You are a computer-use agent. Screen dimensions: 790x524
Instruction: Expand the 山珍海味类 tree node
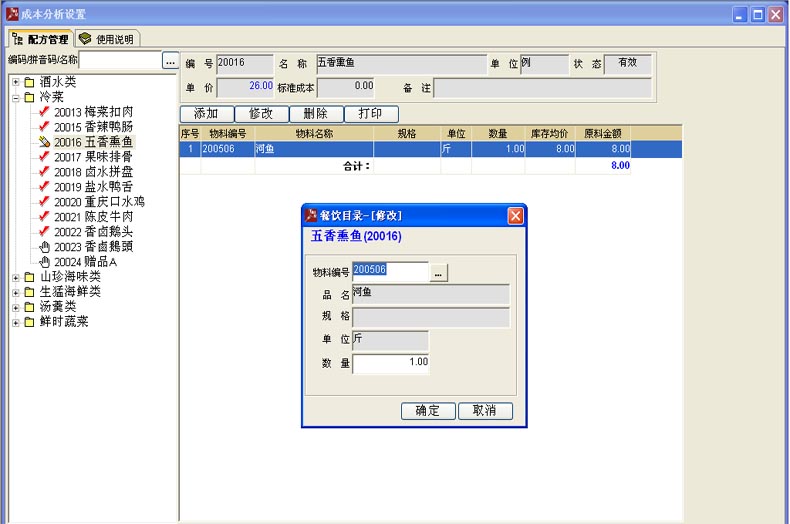click(16, 277)
